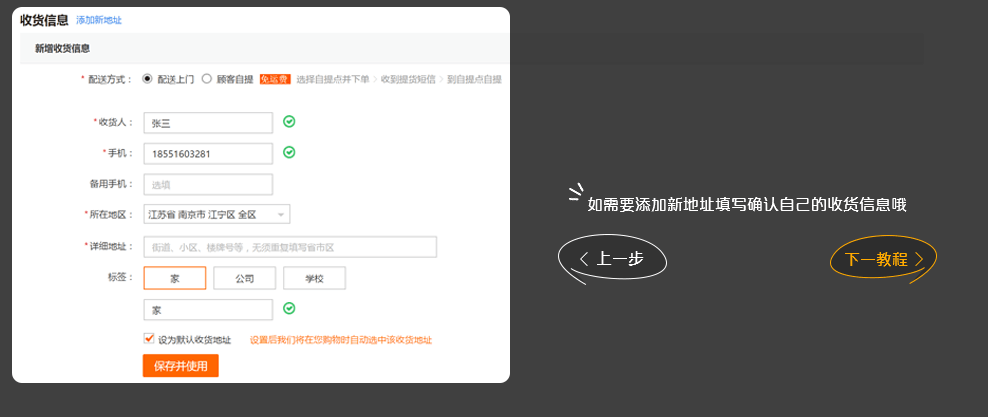988x417 pixels.
Task: Click the orange 免运费 badge
Action: click(x=275, y=78)
